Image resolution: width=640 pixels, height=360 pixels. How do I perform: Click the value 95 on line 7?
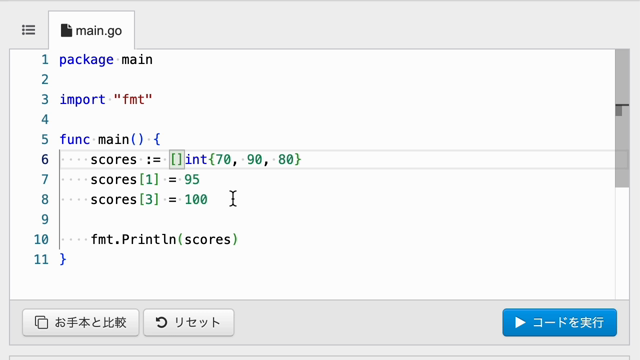[x=192, y=180]
